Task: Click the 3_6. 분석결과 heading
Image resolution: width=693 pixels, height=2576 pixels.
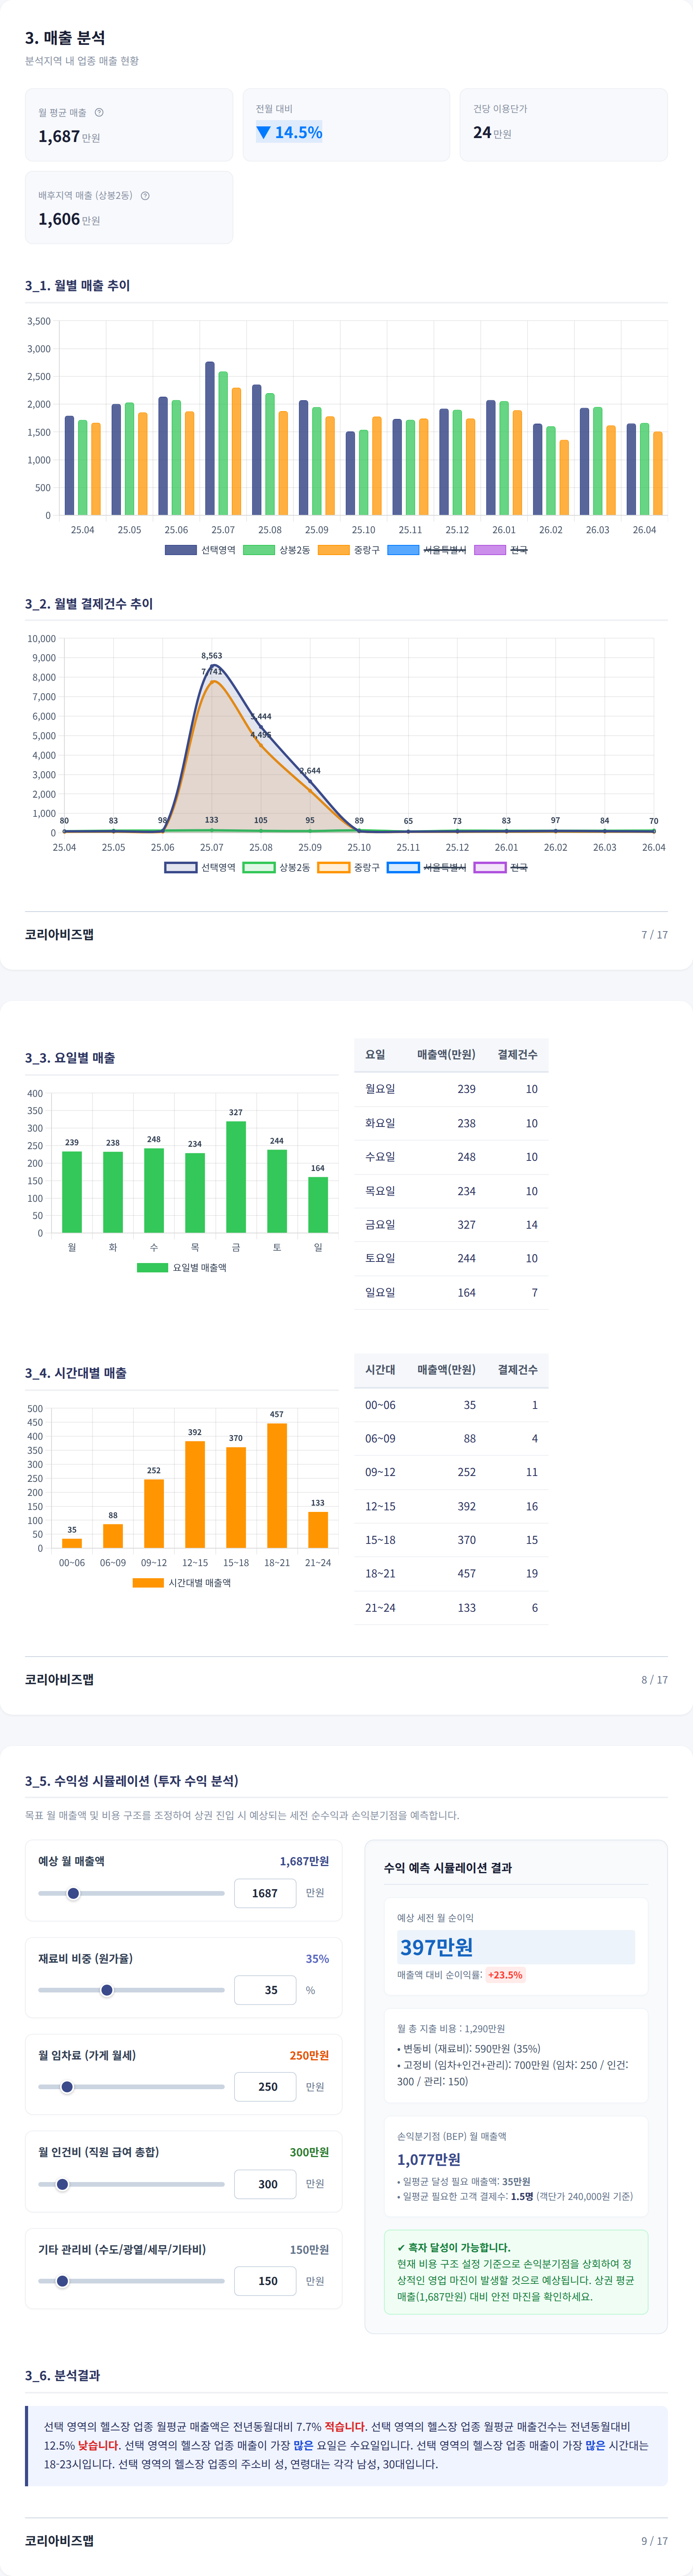Action: [62, 2376]
